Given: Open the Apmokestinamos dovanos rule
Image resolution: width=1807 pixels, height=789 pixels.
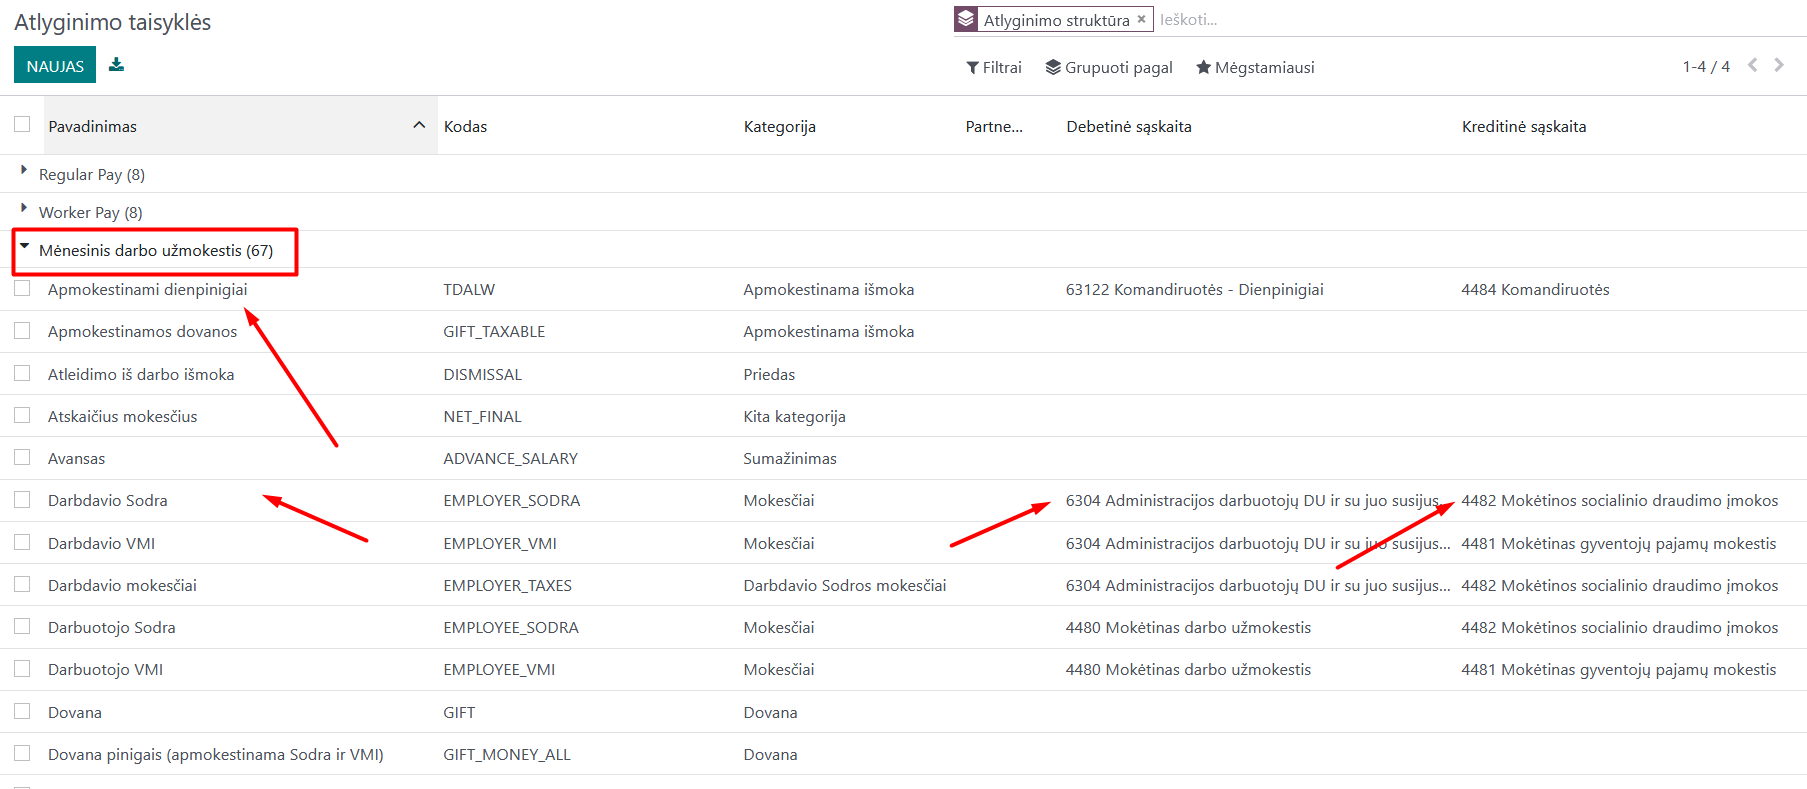Looking at the screenshot, I should pos(142,331).
